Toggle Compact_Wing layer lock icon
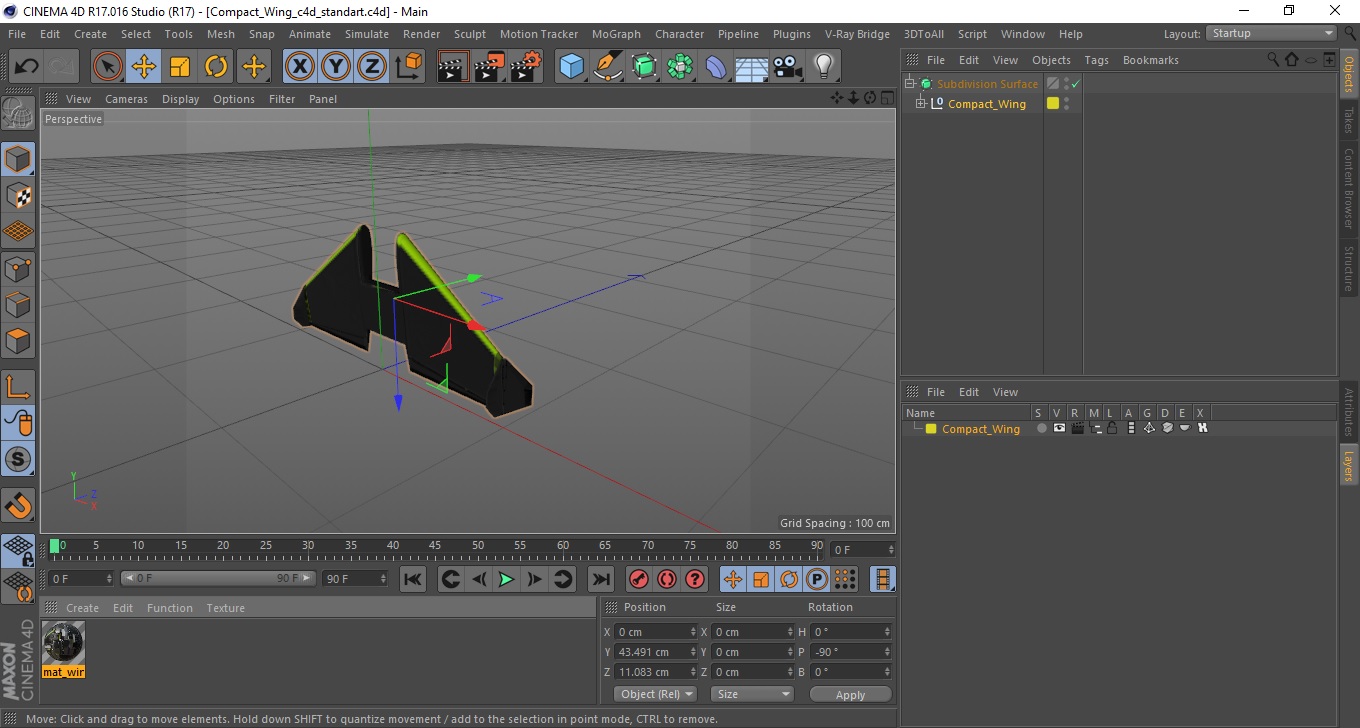The height and width of the screenshot is (728, 1360). (x=1112, y=428)
